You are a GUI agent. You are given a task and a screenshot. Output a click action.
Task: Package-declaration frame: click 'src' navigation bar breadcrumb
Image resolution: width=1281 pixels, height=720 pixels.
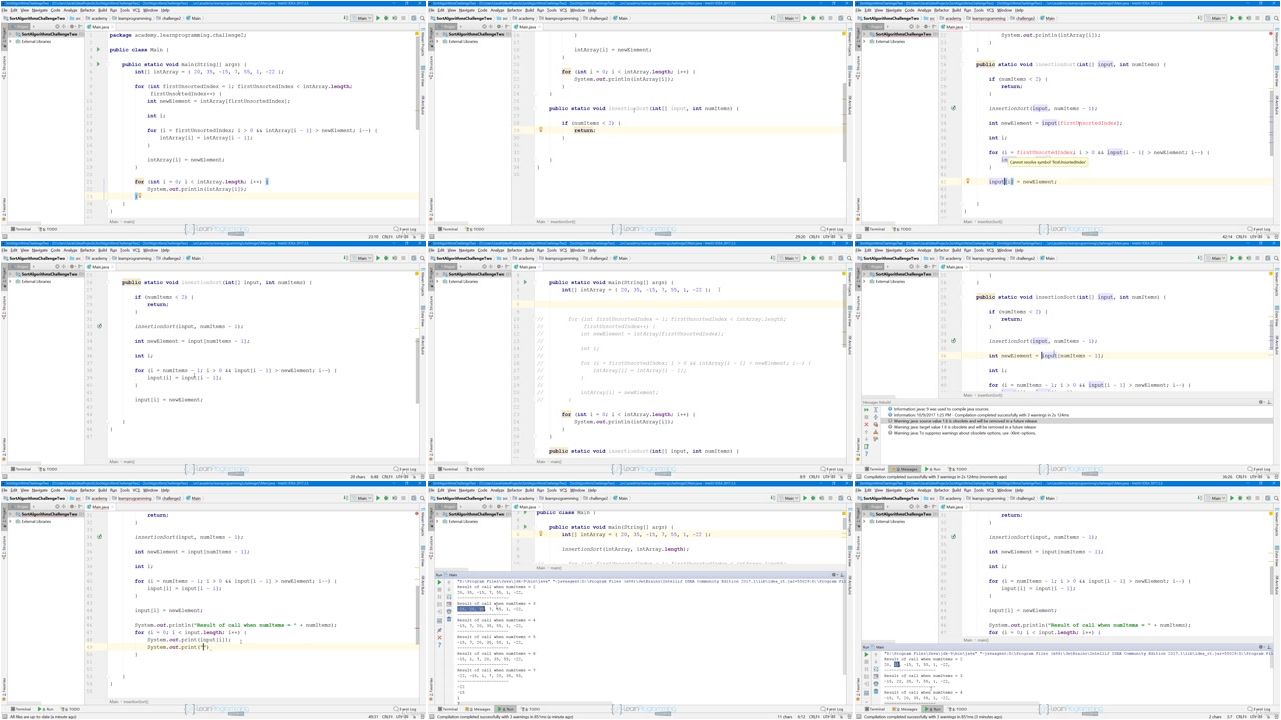click(76, 18)
